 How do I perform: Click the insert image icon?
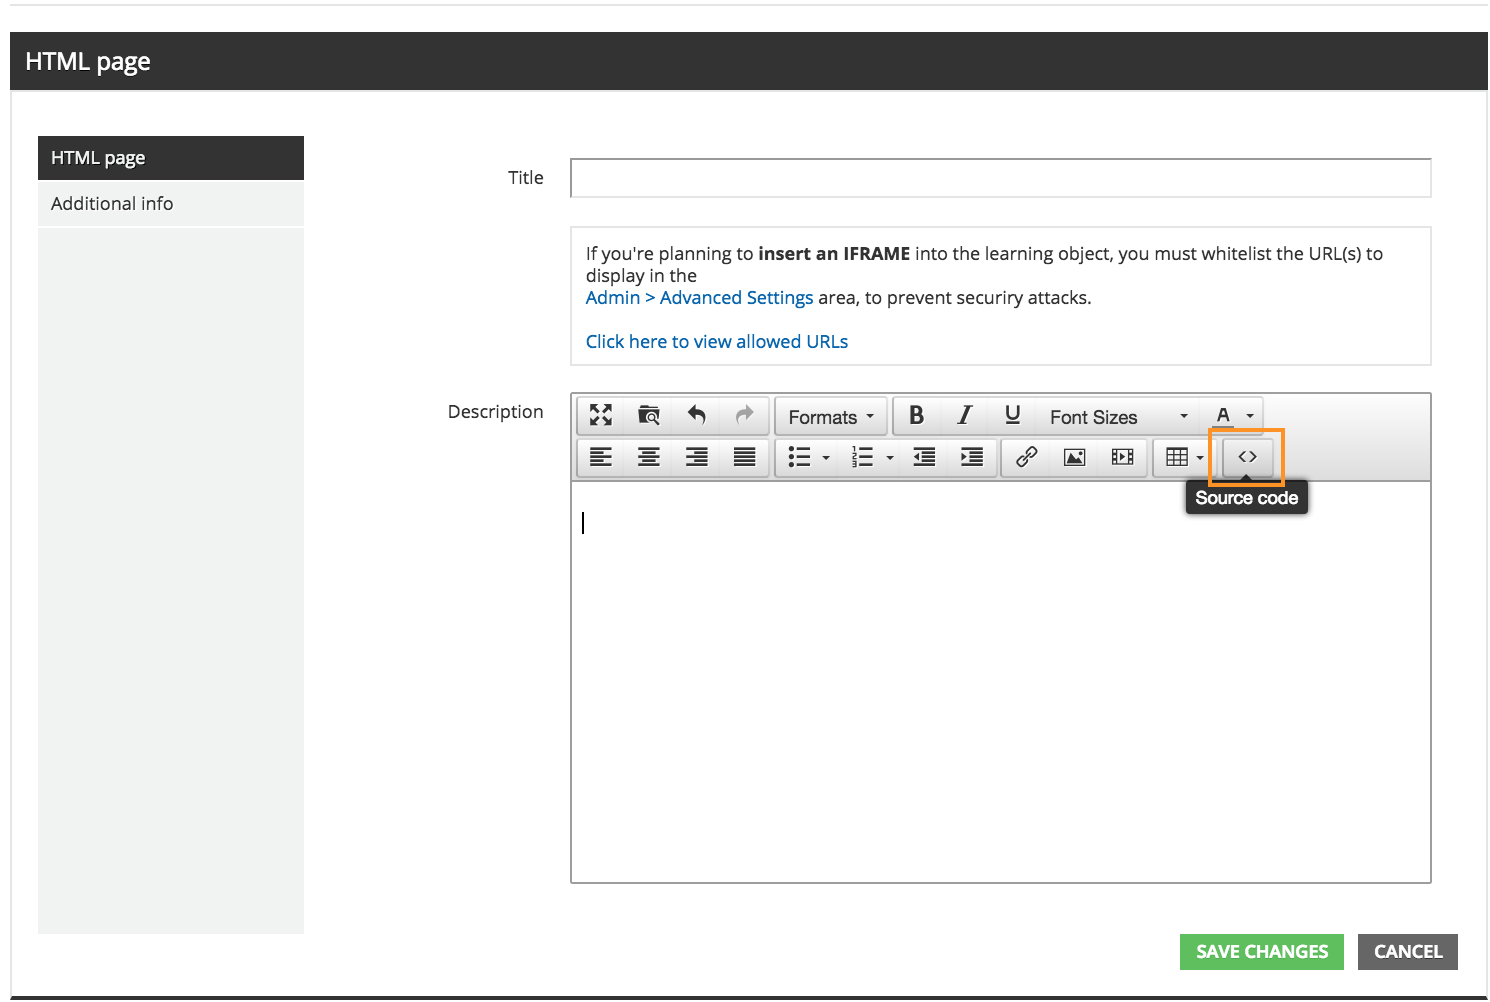(x=1074, y=457)
